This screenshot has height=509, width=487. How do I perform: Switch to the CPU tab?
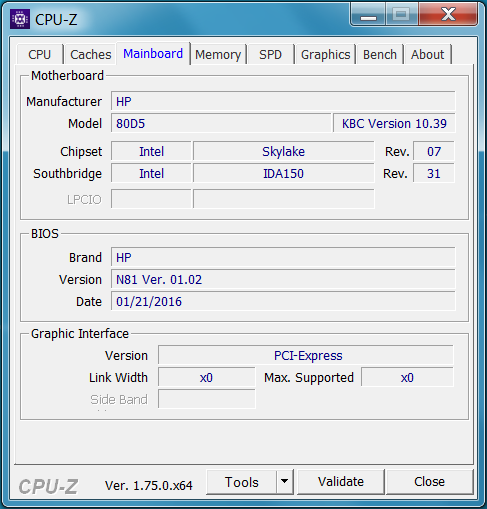click(x=40, y=54)
